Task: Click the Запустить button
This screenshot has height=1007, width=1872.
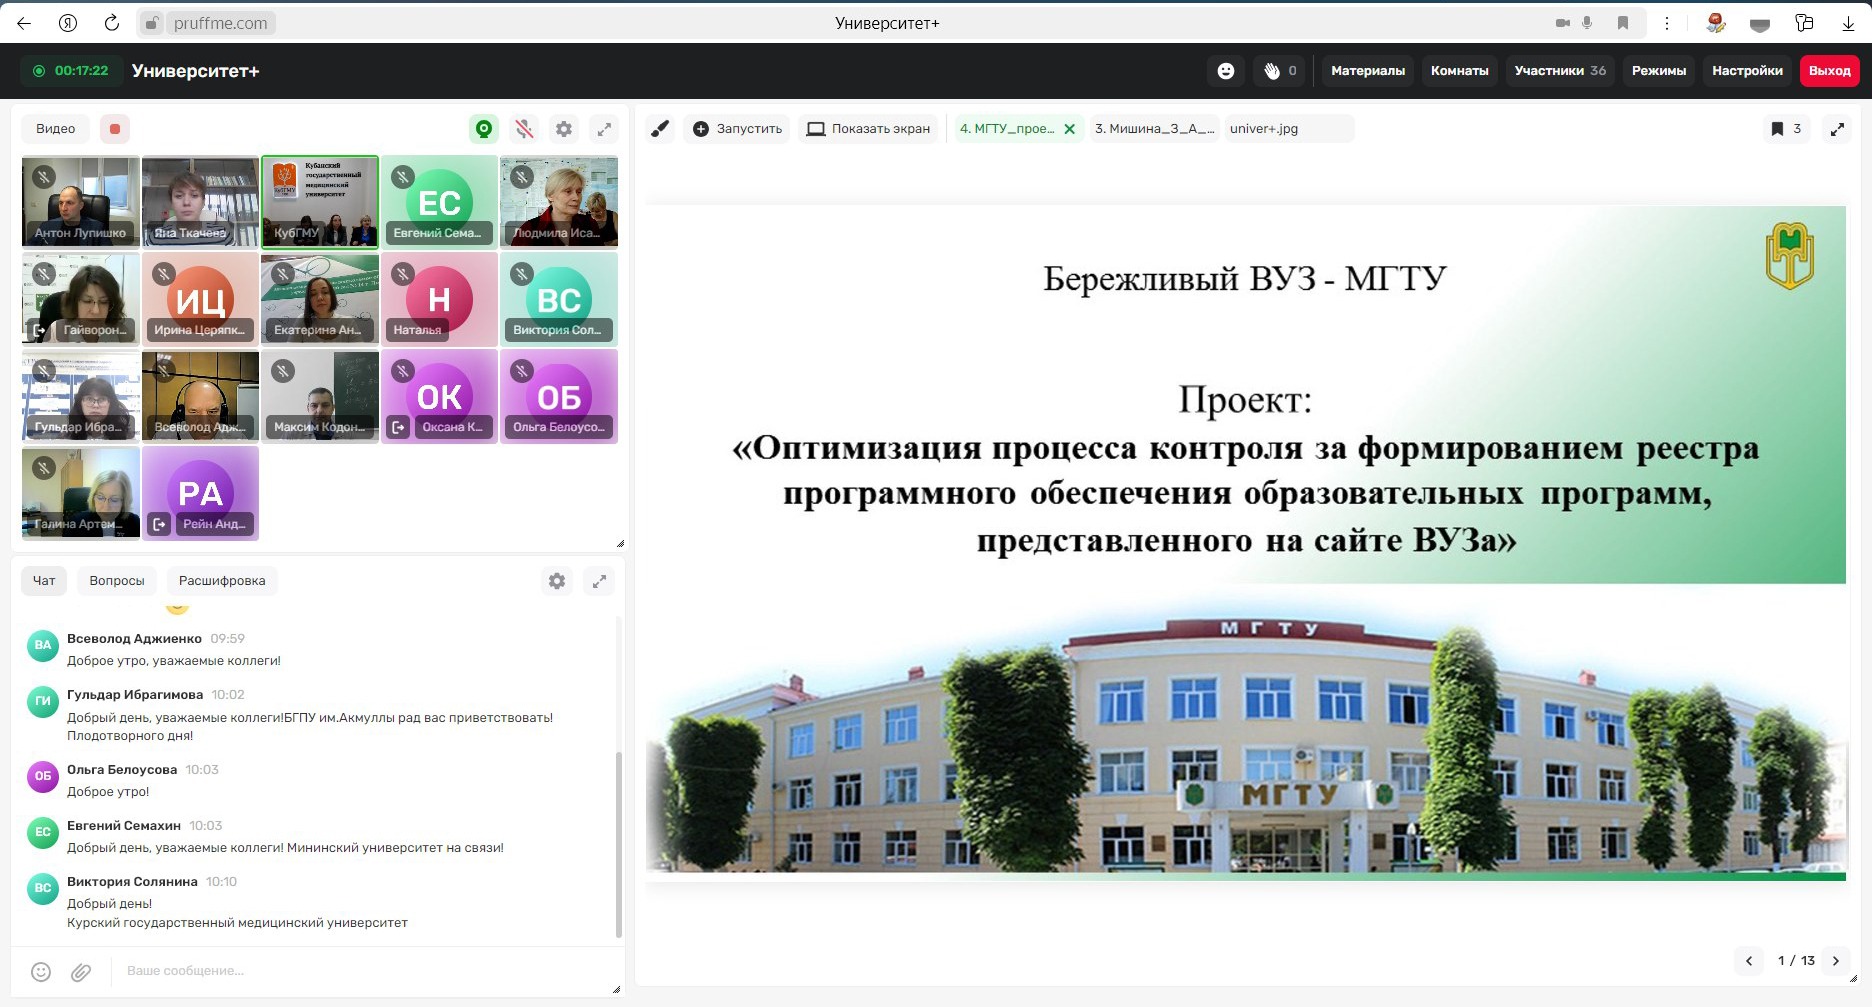Action: pyautogui.click(x=737, y=129)
